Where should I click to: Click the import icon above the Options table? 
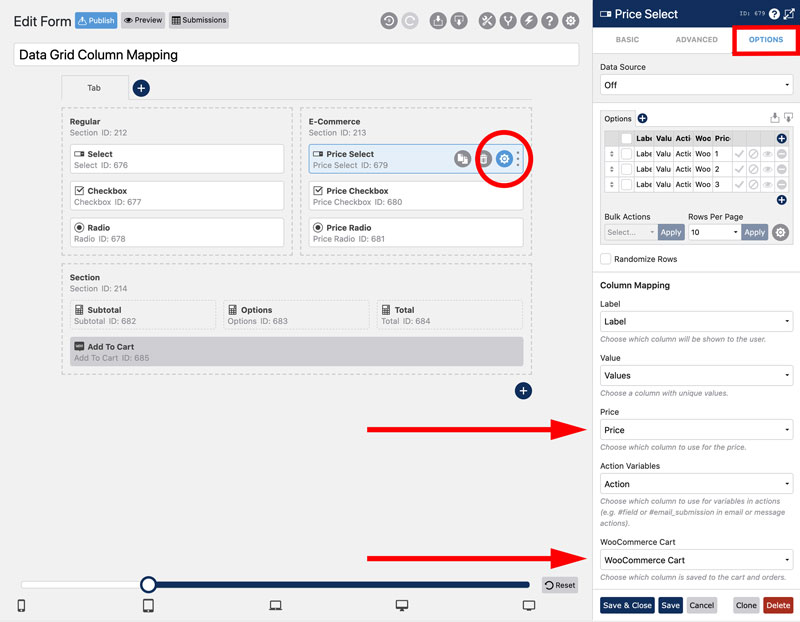(775, 117)
